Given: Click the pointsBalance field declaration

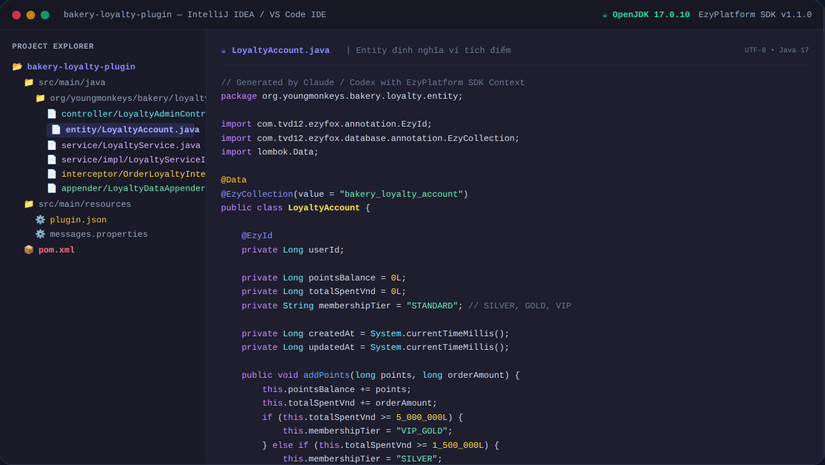Looking at the screenshot, I should (324, 278).
